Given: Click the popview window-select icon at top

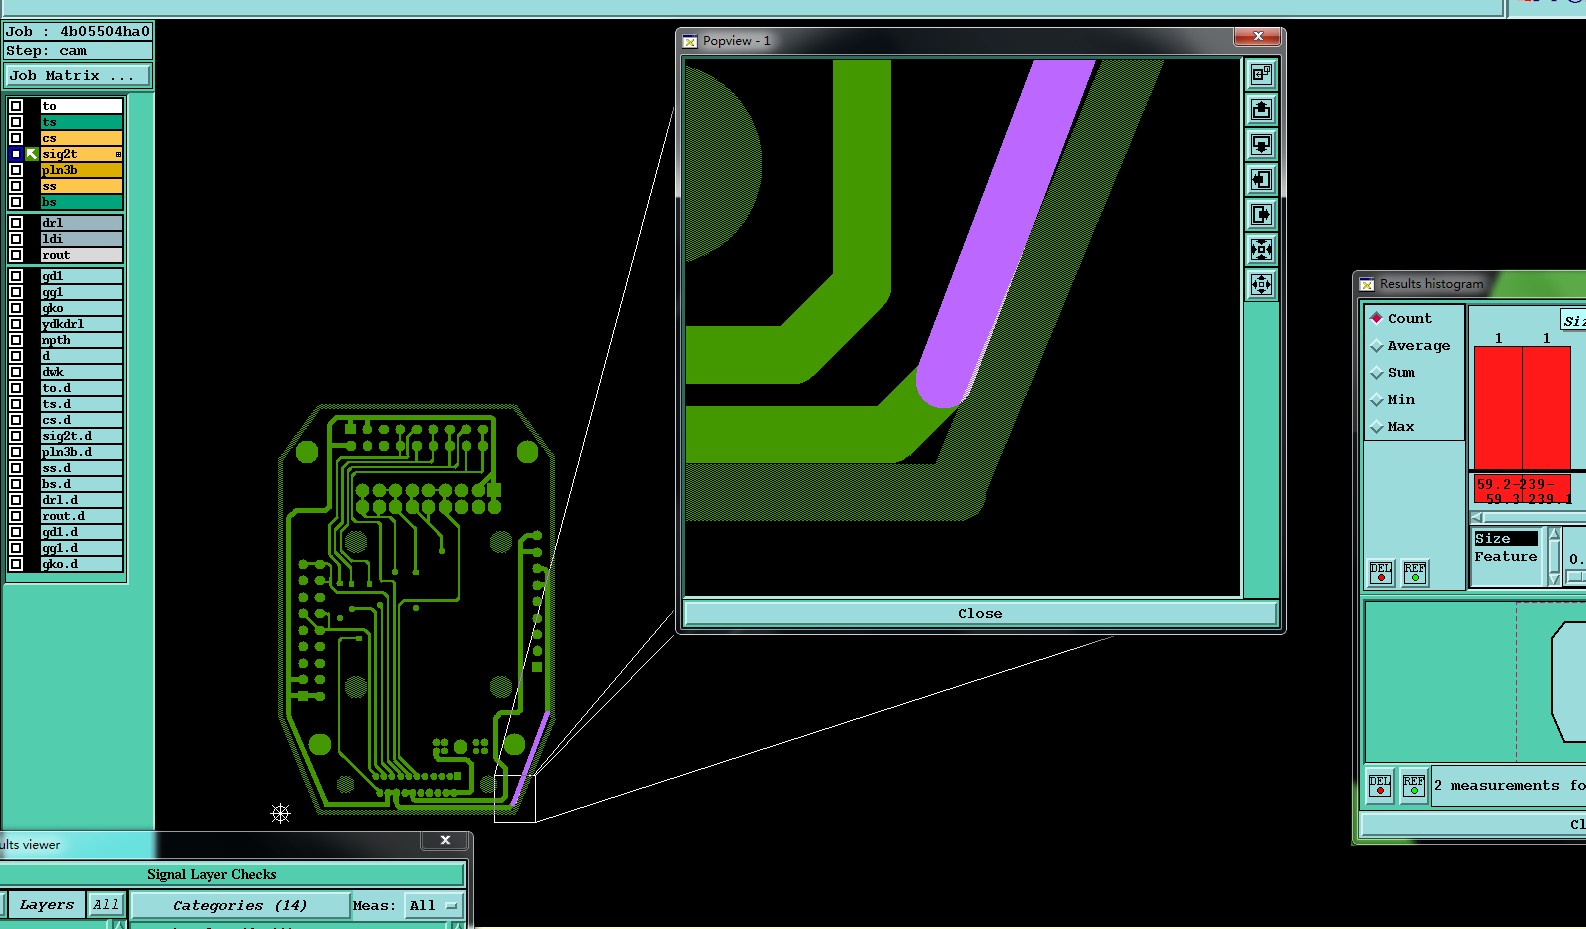Looking at the screenshot, I should click(1262, 74).
